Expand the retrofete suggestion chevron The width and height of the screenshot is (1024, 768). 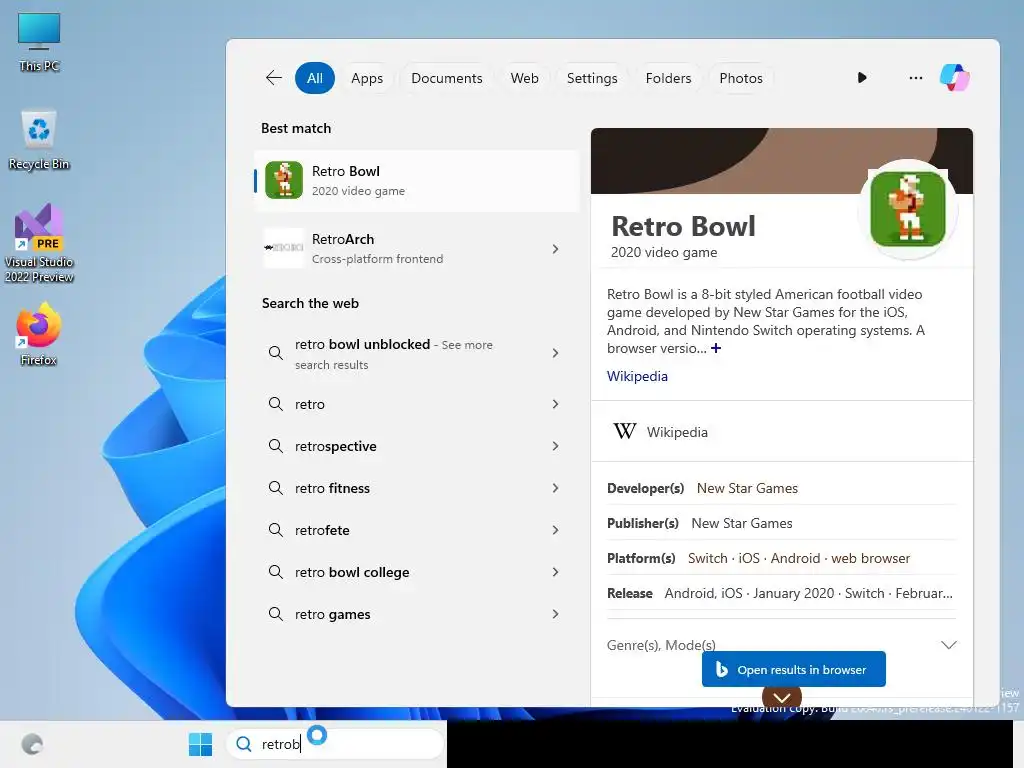pos(555,530)
